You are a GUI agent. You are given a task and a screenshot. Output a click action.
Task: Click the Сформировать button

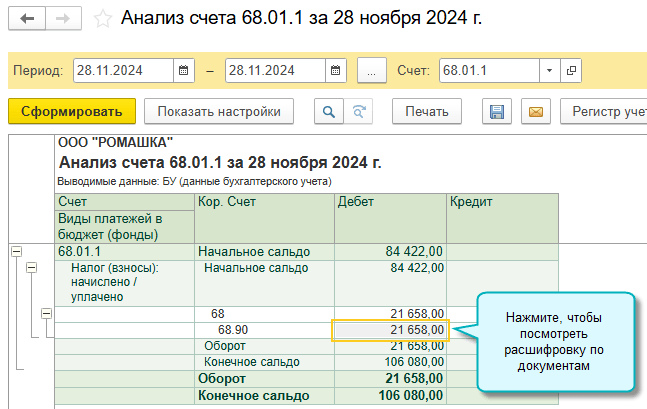(71, 111)
